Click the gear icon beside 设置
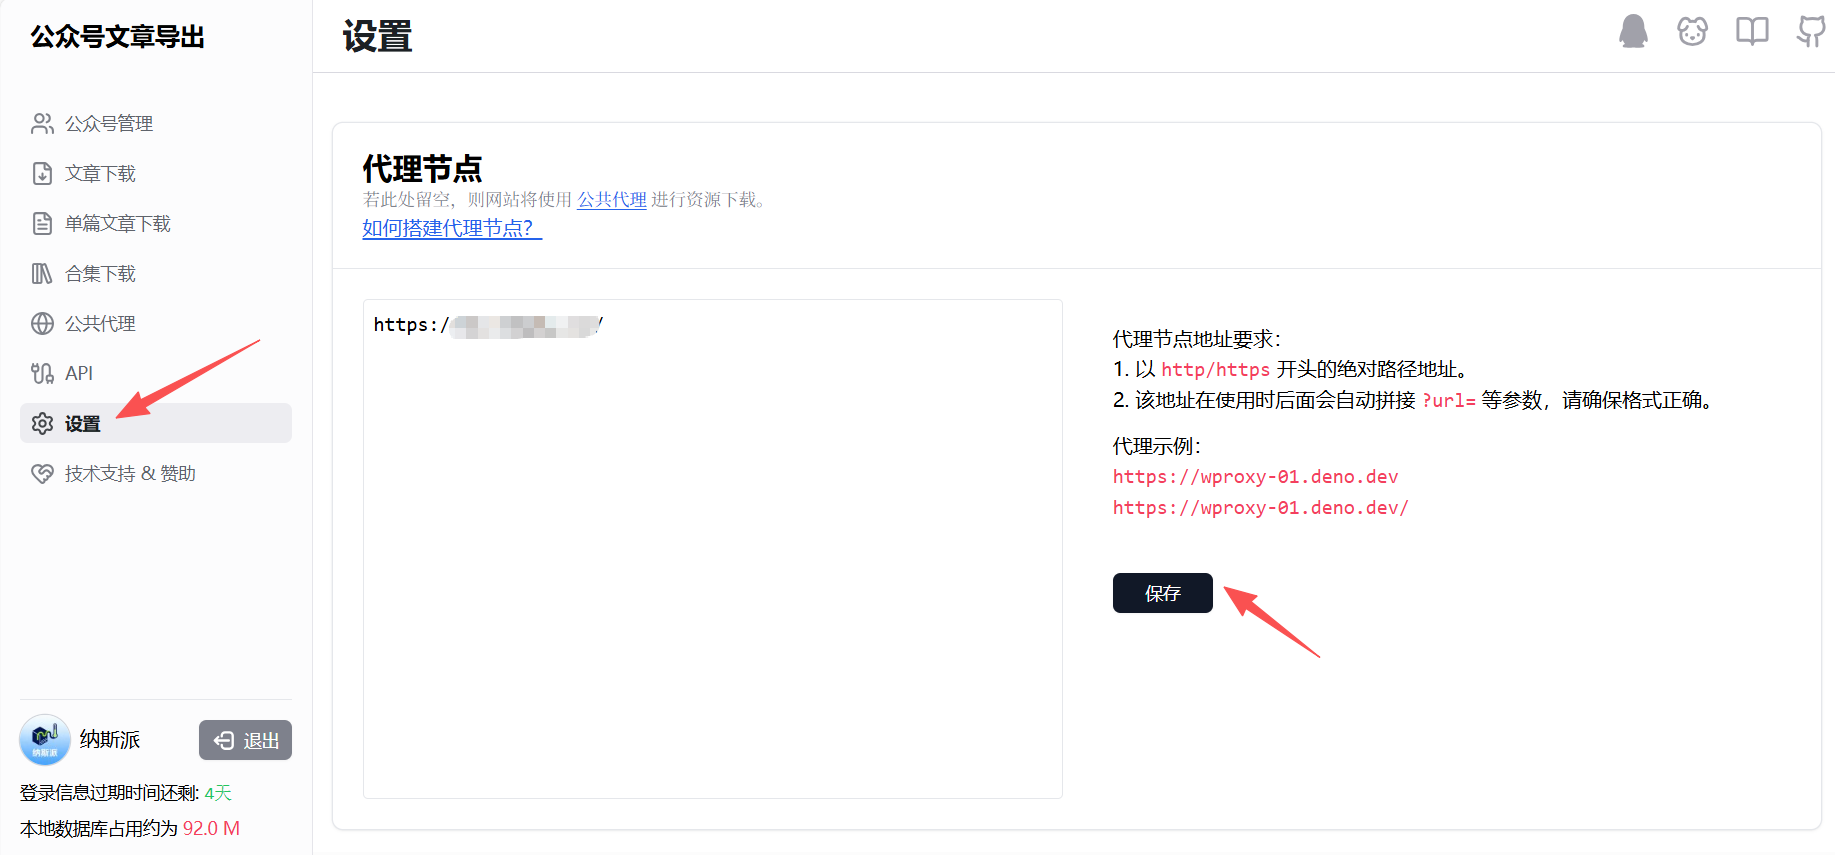 tap(42, 423)
